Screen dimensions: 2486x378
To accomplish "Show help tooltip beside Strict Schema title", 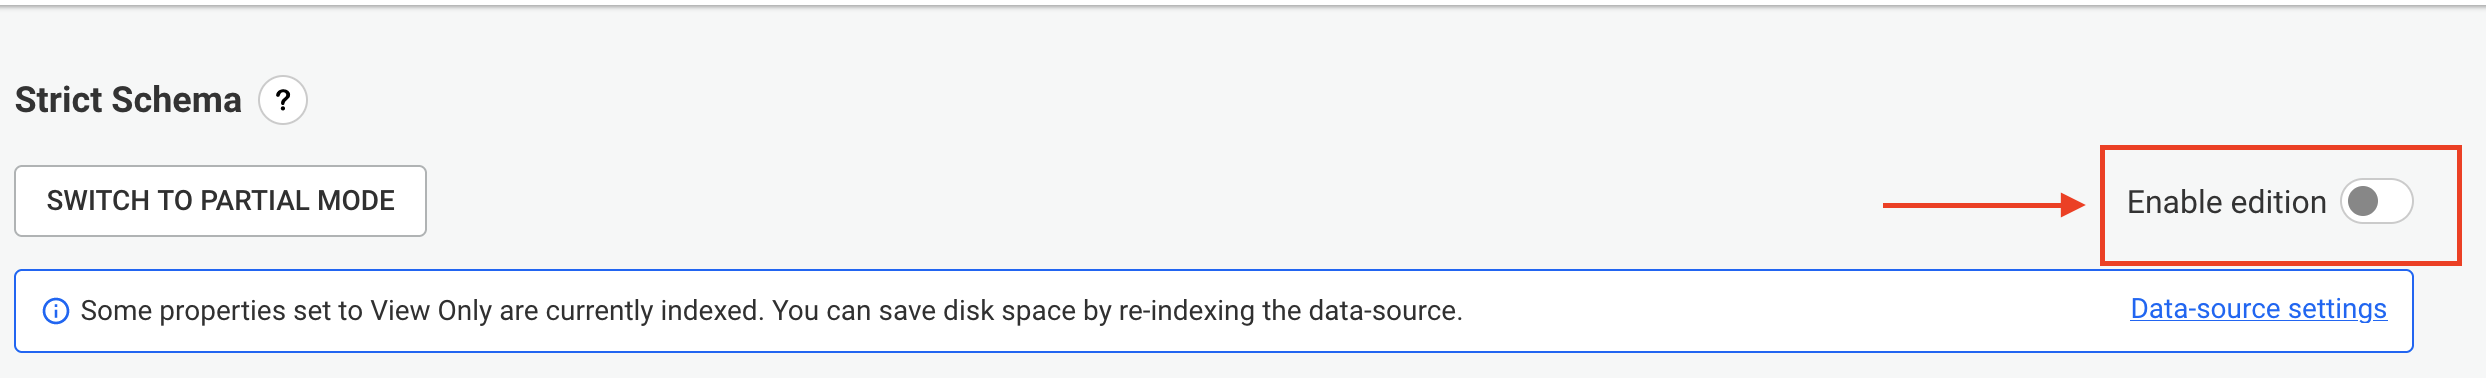I will (x=283, y=100).
